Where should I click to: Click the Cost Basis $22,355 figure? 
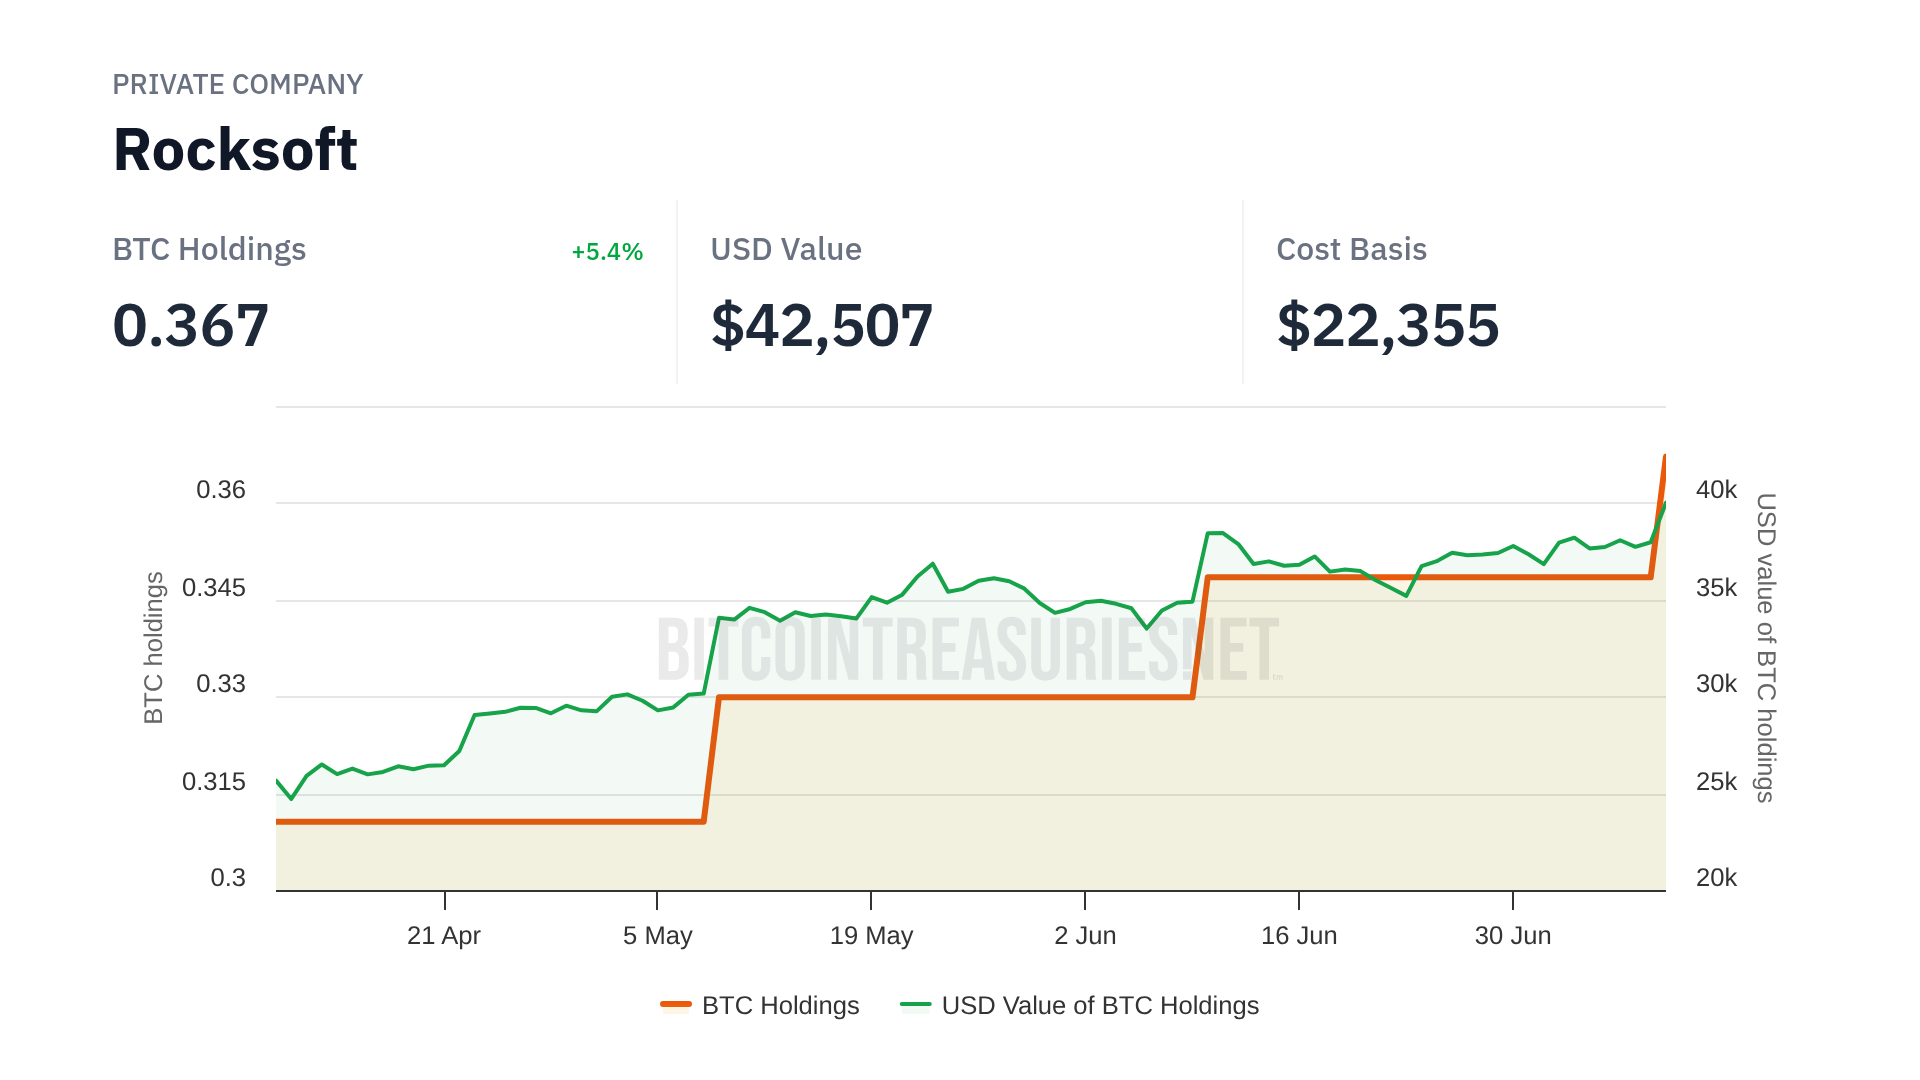pos(1387,326)
